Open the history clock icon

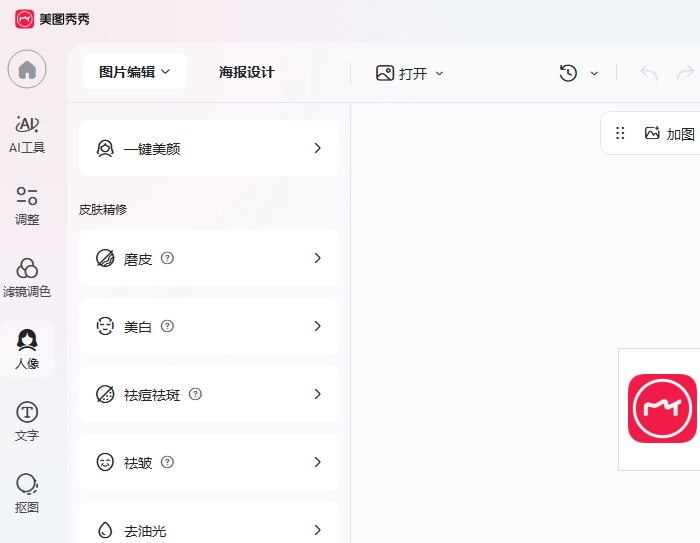tap(568, 73)
